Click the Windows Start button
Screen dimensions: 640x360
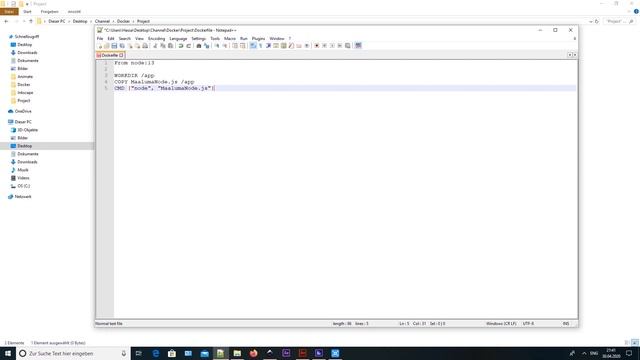click(x=8, y=353)
